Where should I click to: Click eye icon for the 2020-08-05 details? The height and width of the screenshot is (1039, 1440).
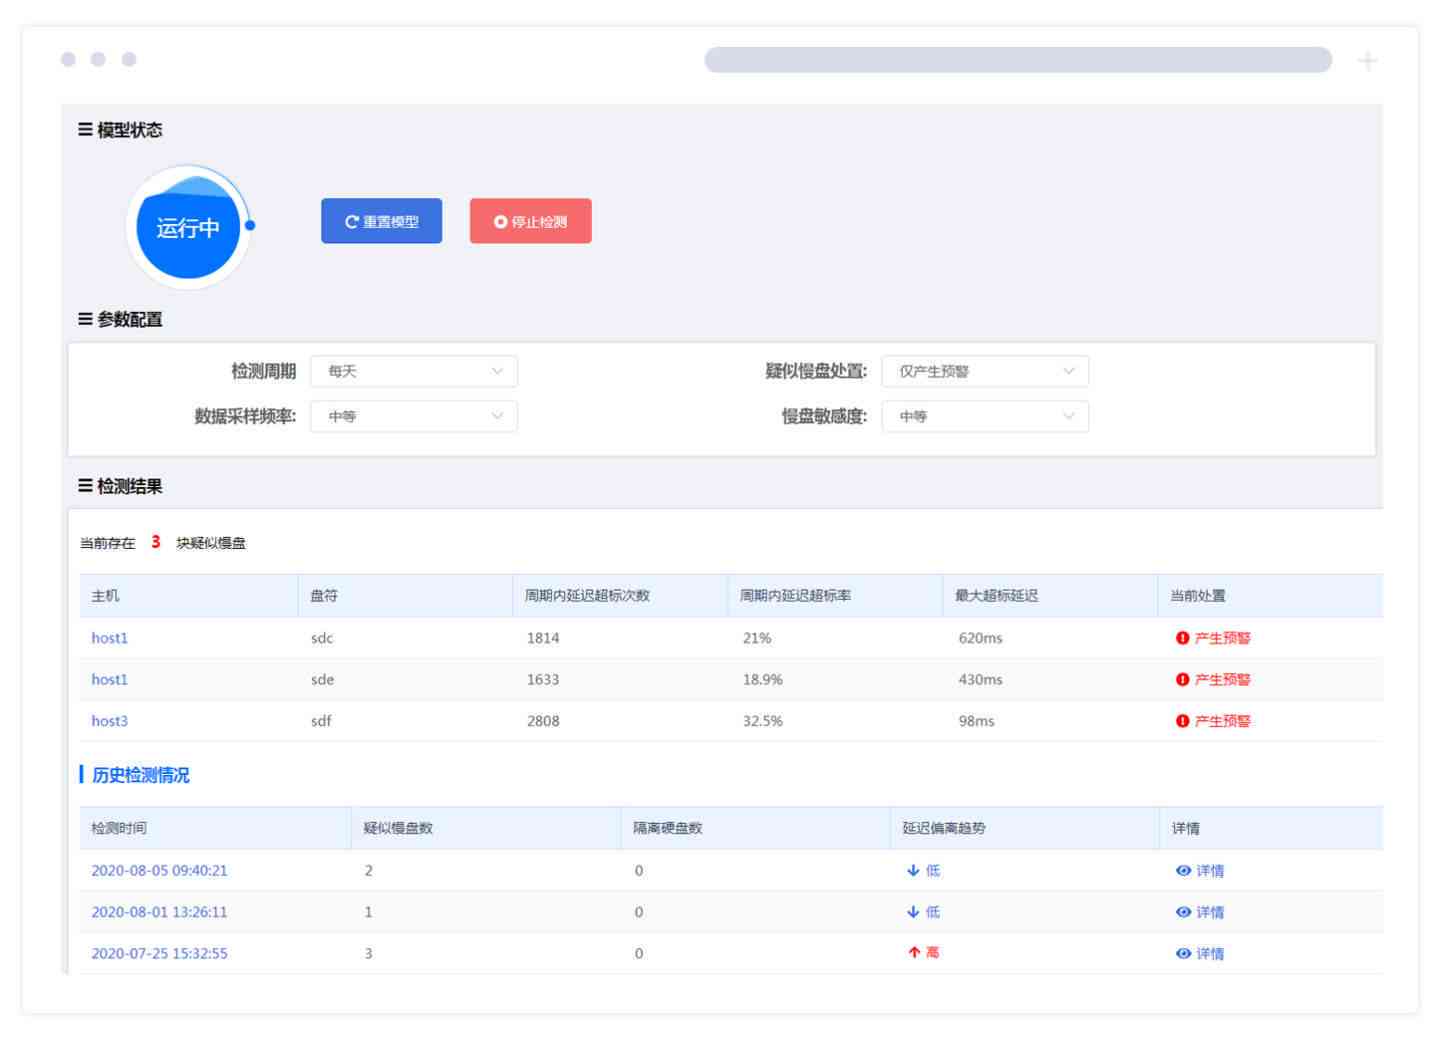[x=1183, y=871]
